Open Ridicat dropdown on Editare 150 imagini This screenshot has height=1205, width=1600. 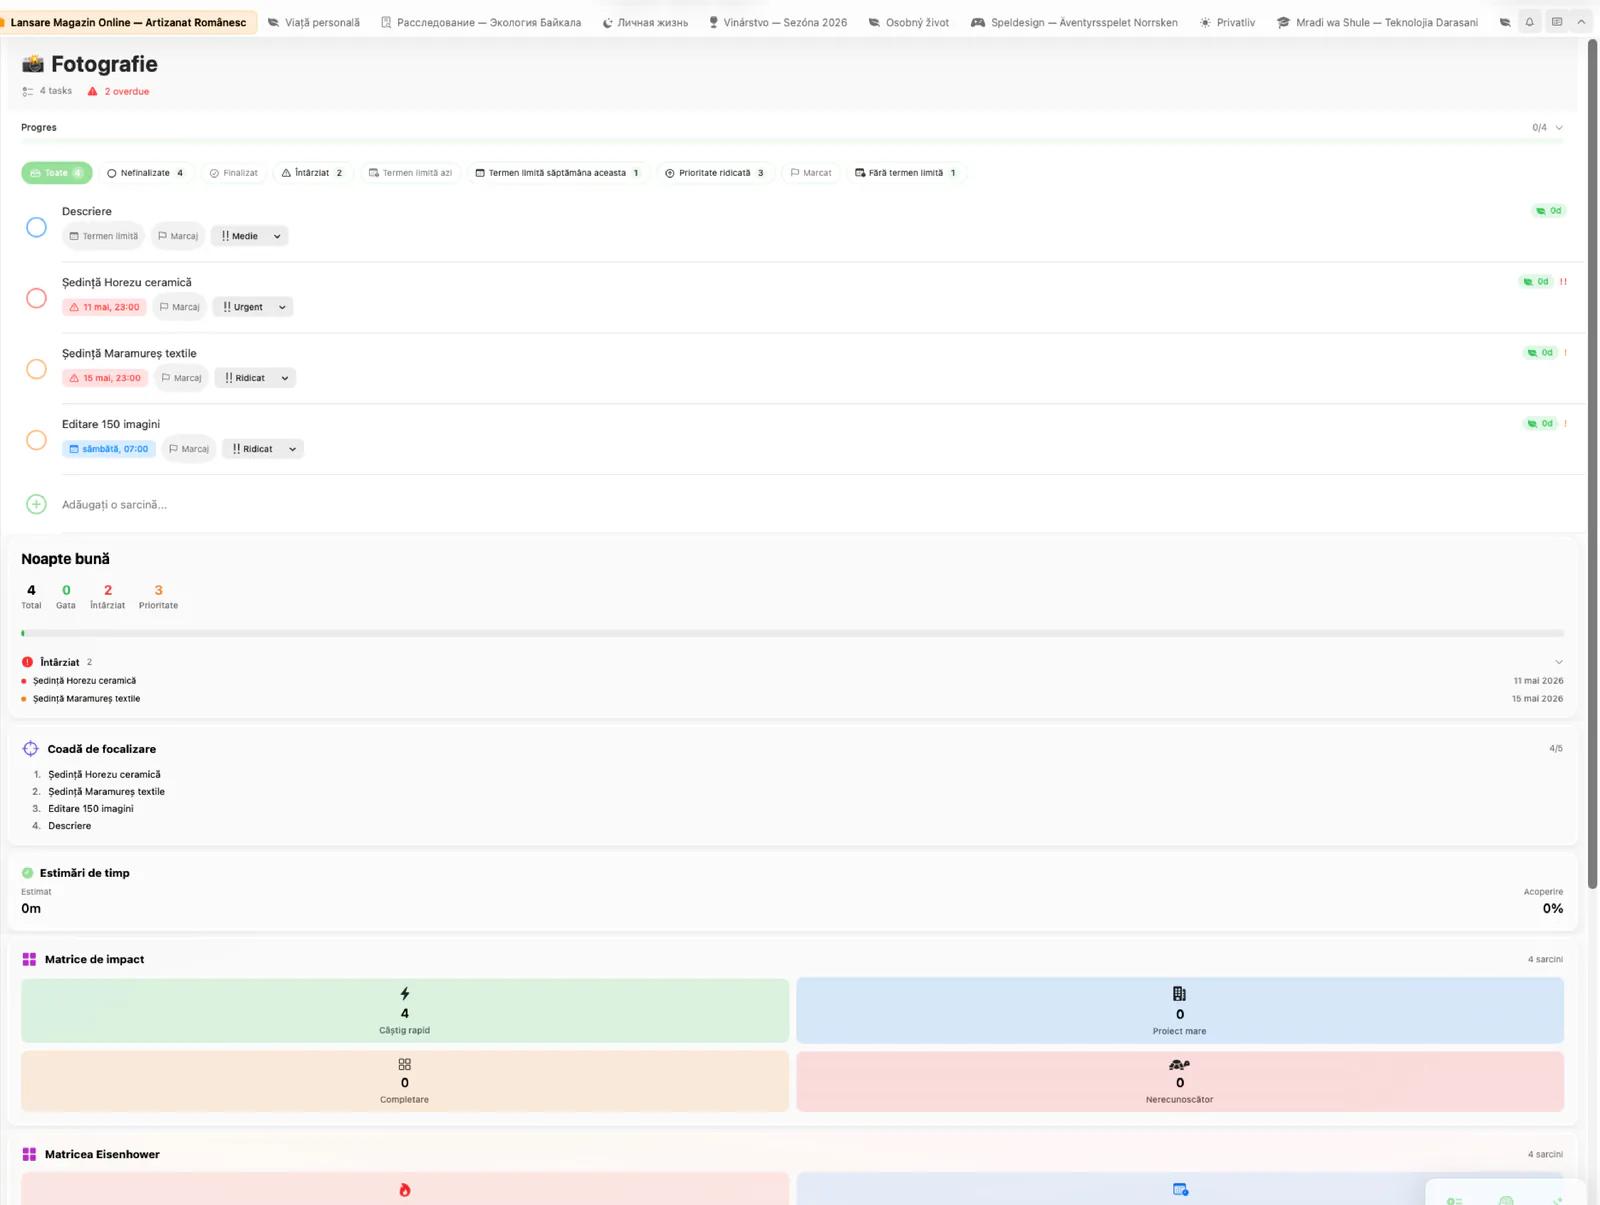[x=263, y=449]
